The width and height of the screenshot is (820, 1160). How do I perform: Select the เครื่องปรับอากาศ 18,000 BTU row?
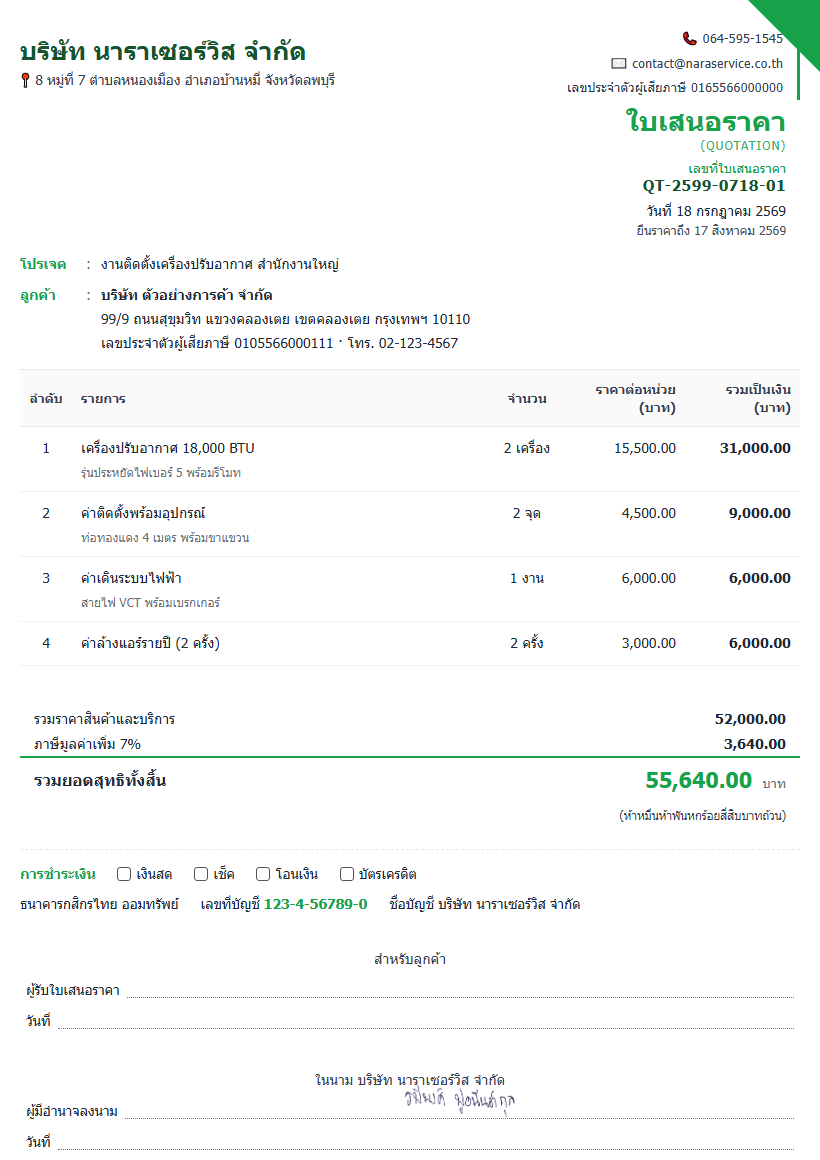(409, 459)
